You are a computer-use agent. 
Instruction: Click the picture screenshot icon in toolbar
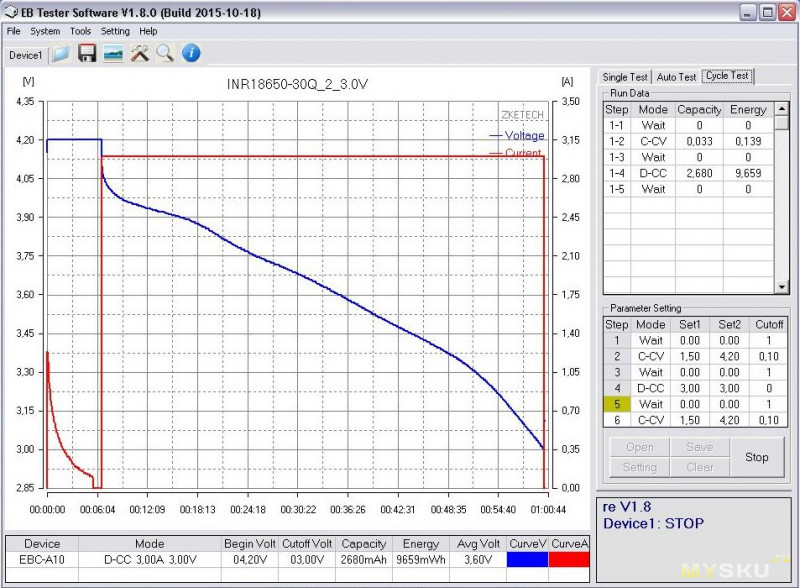(113, 54)
